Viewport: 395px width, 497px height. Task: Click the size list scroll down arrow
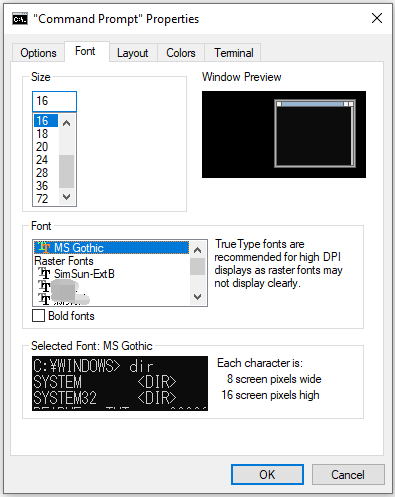67,197
